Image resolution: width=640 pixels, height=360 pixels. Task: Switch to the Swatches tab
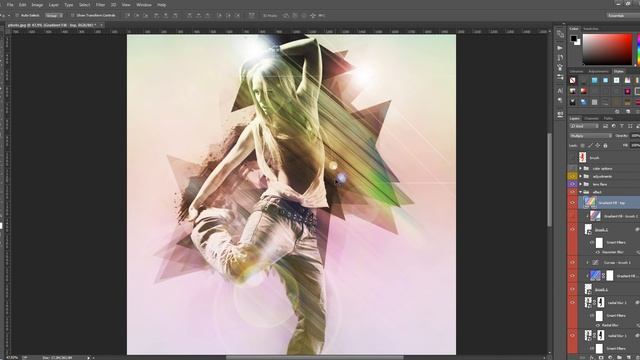coord(591,29)
